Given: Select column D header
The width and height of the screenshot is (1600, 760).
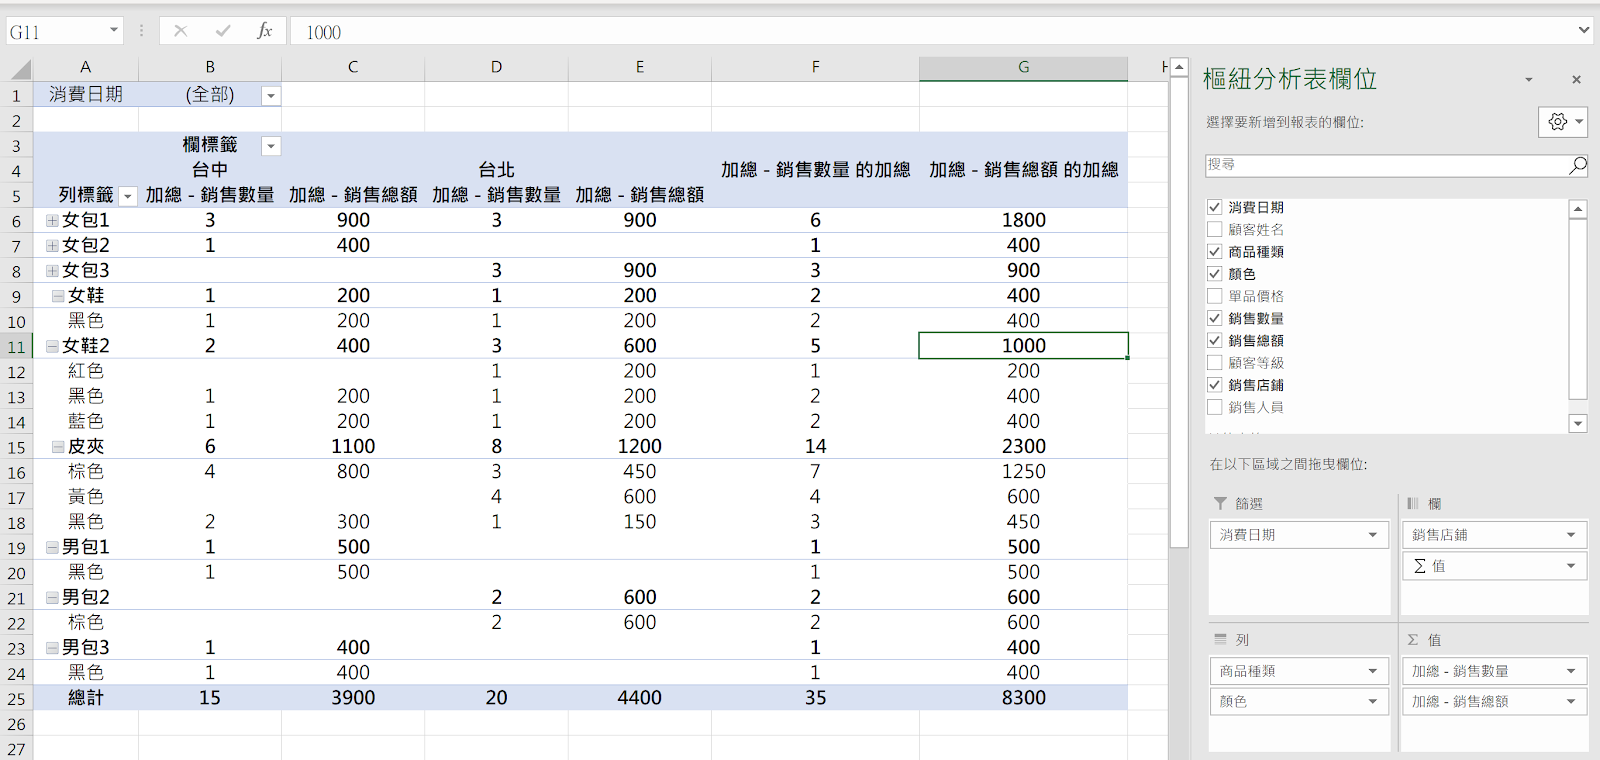Looking at the screenshot, I should (x=496, y=68).
